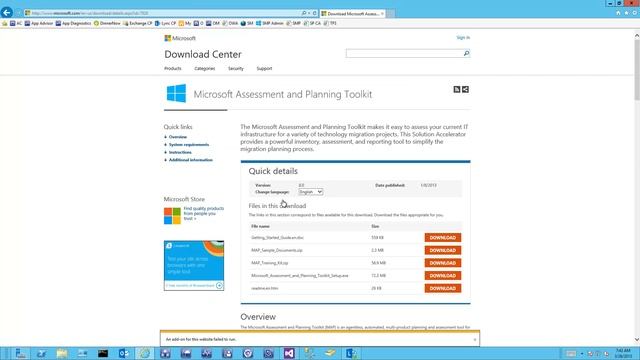Open the SMP Admin bookmark

click(269, 23)
